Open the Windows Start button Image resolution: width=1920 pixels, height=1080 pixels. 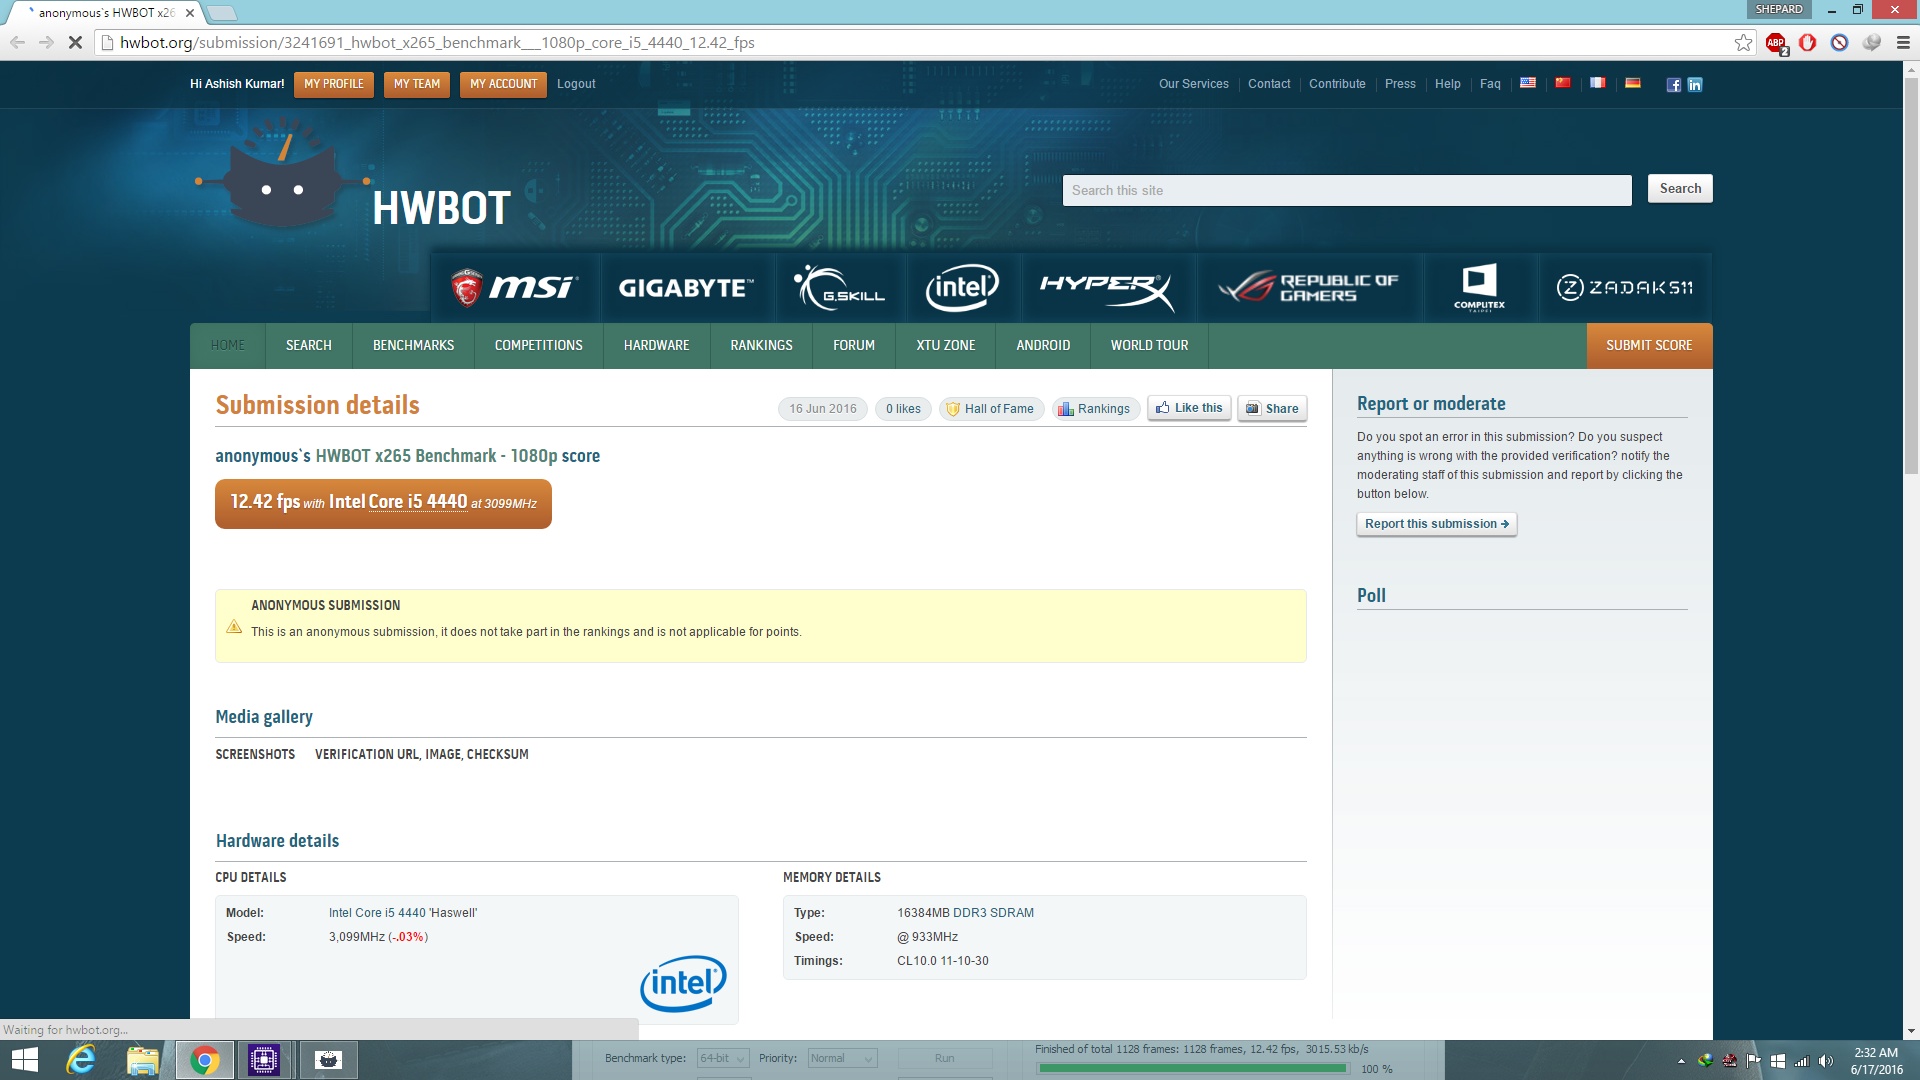24,1060
